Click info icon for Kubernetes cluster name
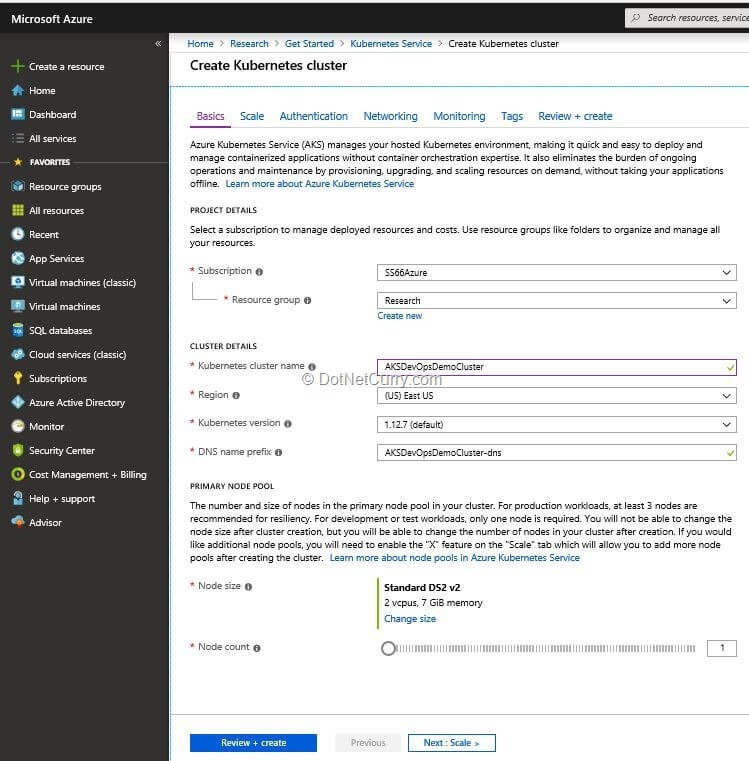This screenshot has width=749, height=761. click(x=312, y=367)
